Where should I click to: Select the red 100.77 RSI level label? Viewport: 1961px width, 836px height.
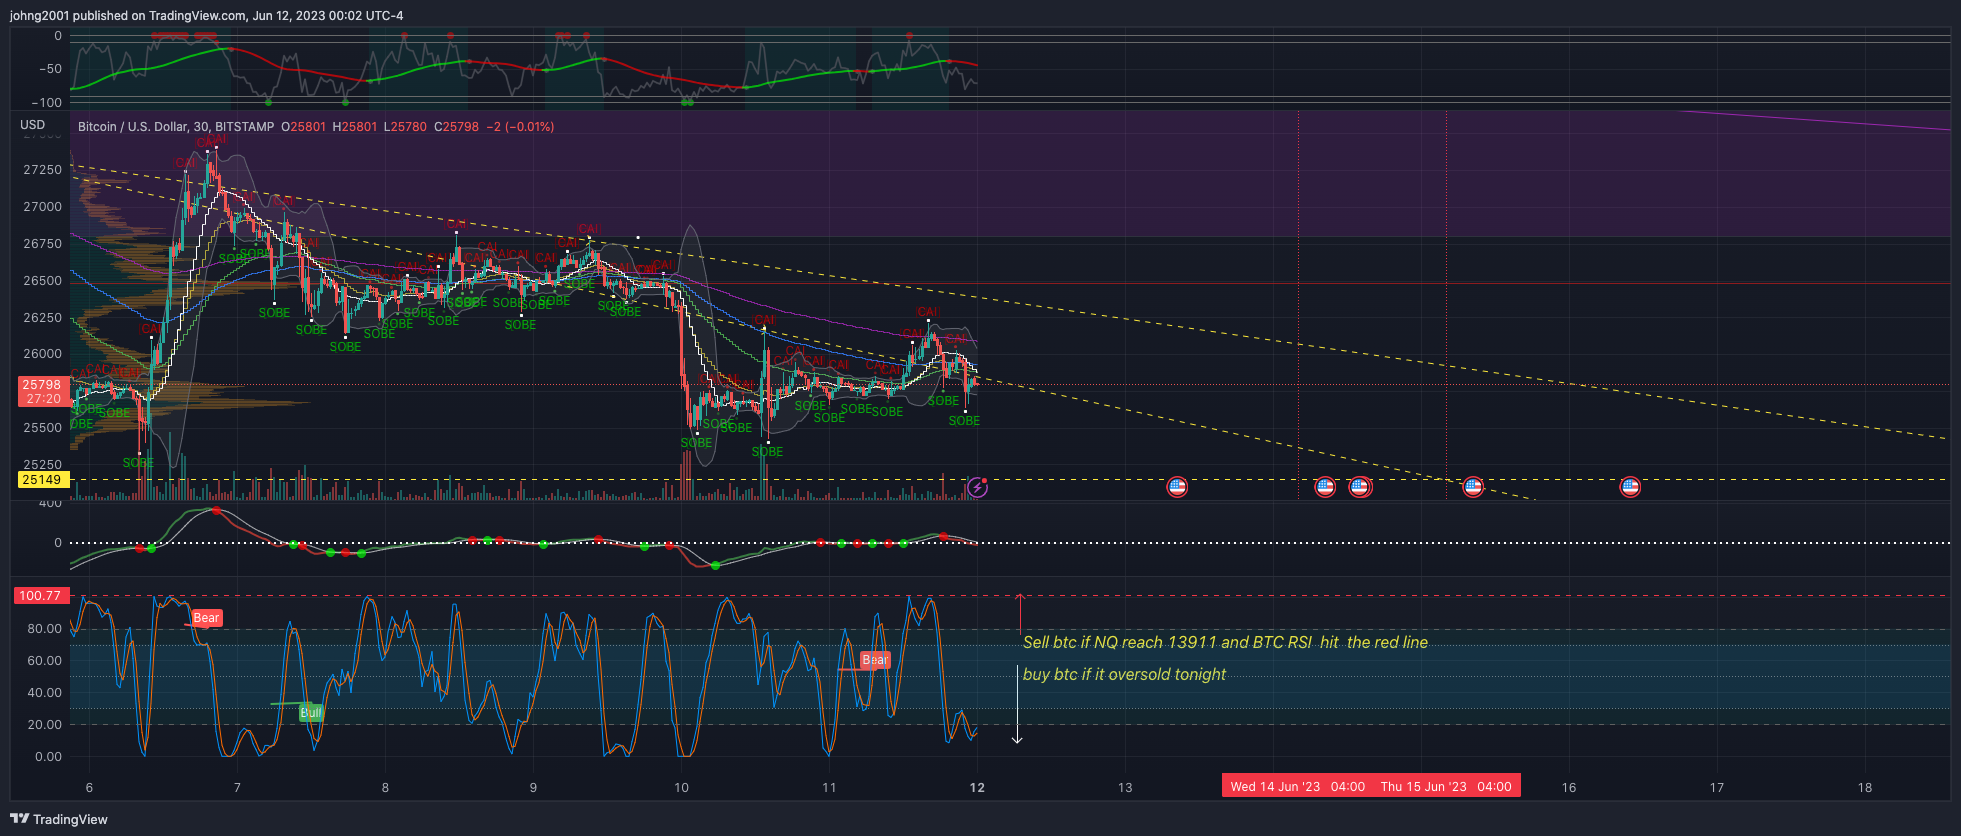[40, 596]
